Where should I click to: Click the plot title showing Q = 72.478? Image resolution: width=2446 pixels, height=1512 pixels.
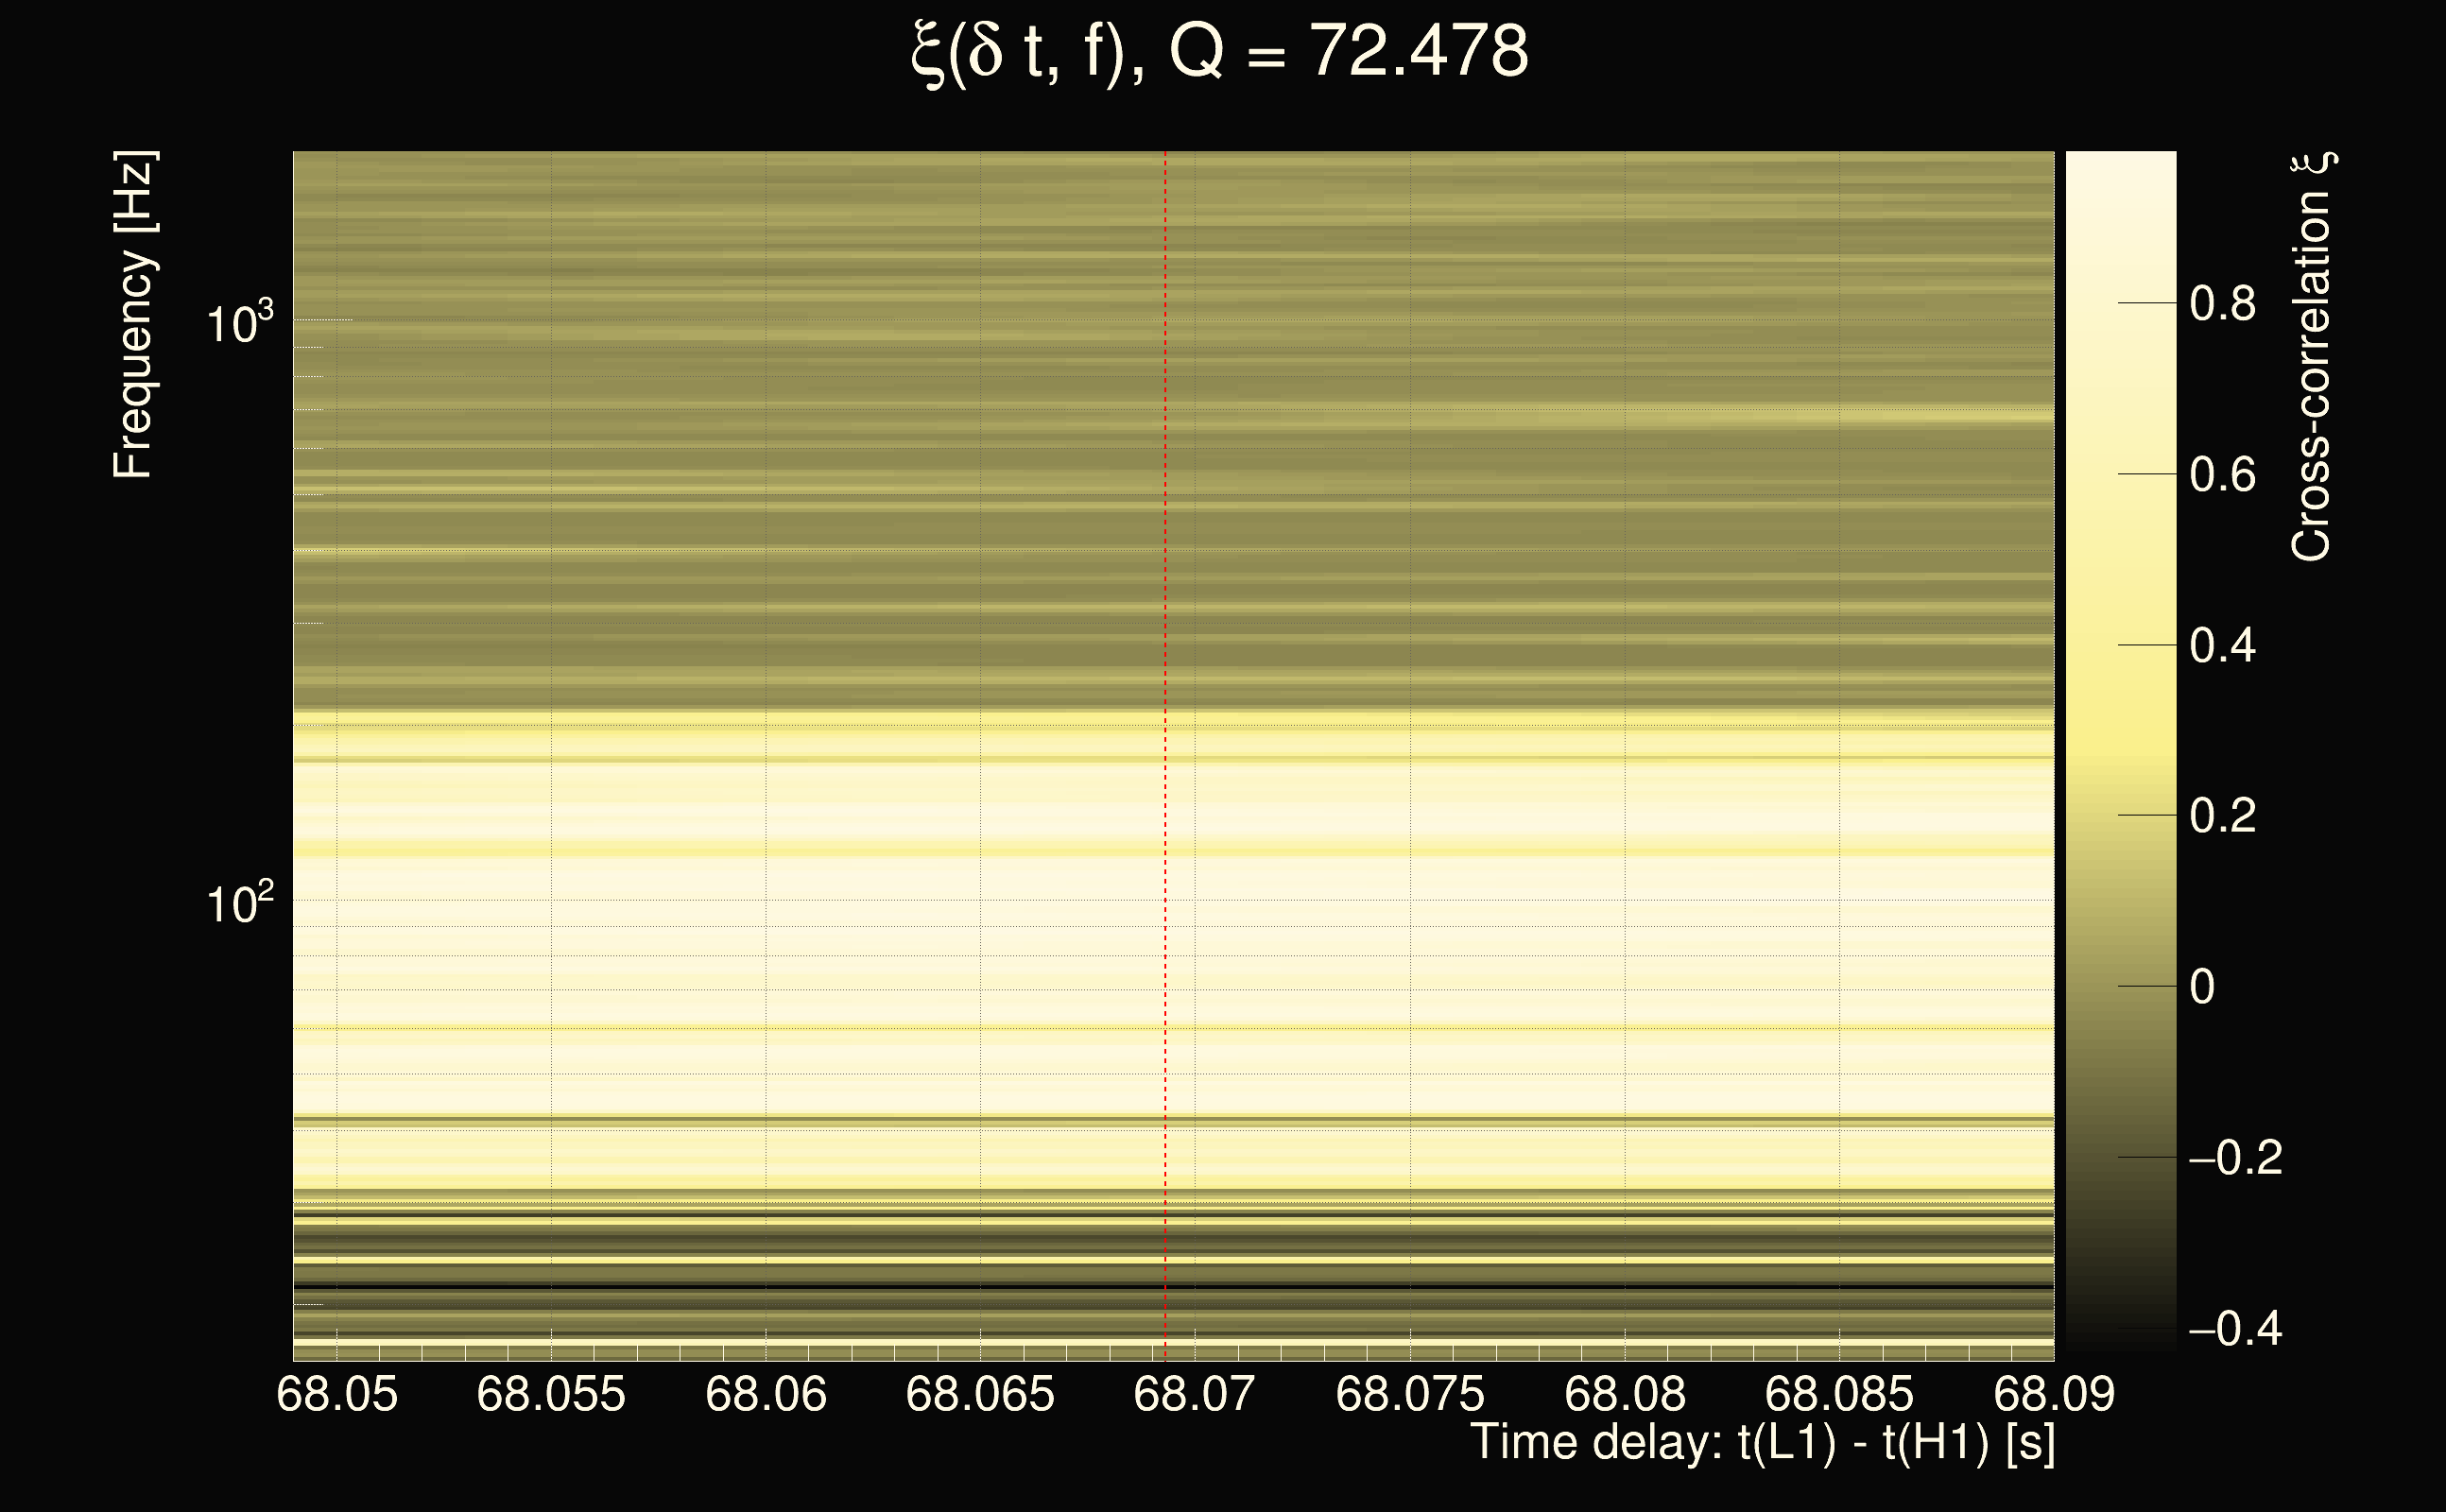tap(1220, 52)
